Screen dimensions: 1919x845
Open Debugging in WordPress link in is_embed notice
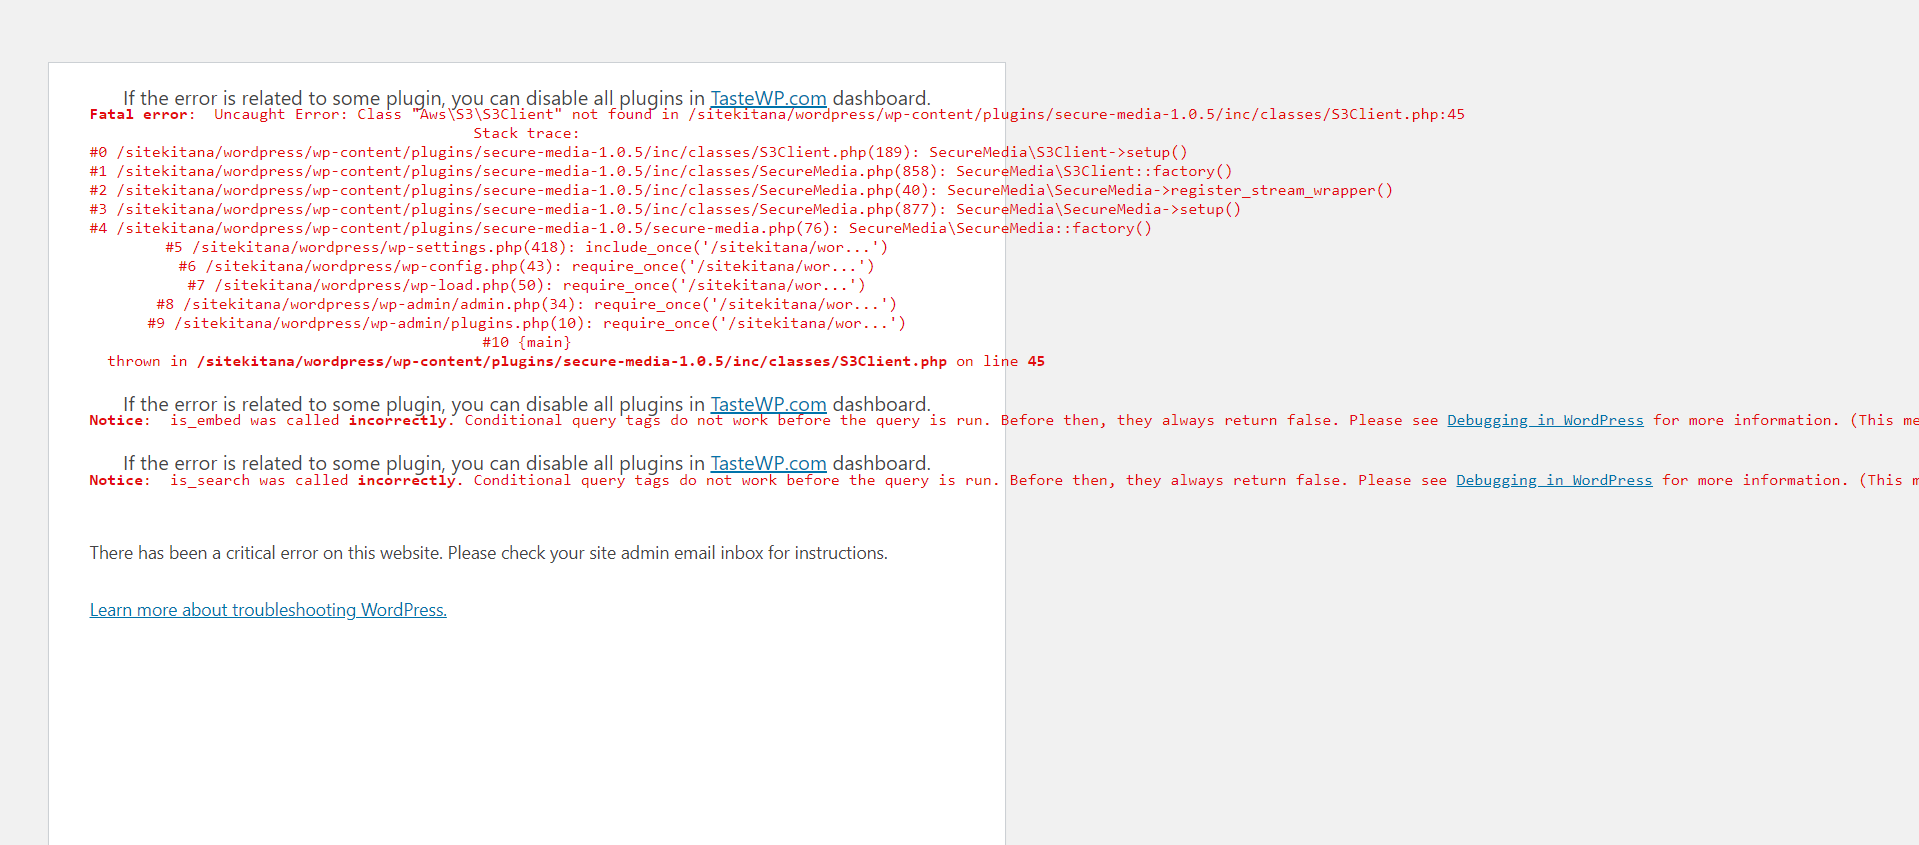pos(1545,420)
